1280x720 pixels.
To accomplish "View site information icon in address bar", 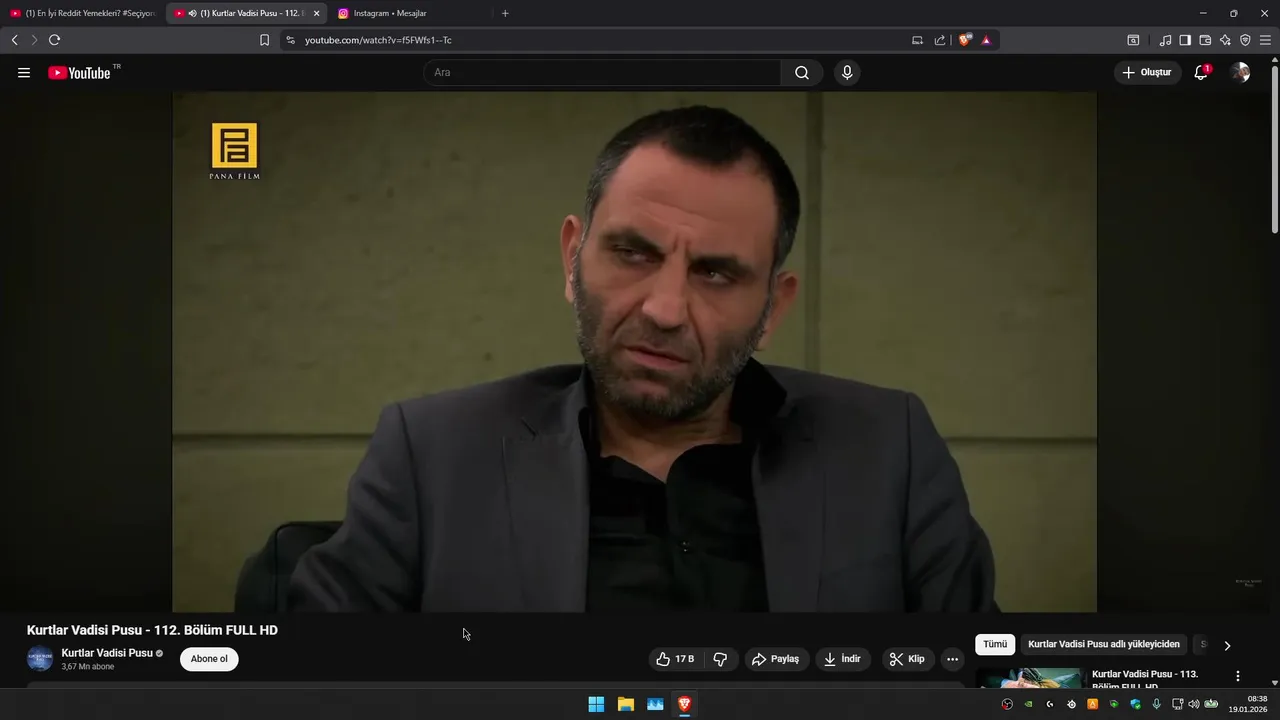I will tap(290, 40).
